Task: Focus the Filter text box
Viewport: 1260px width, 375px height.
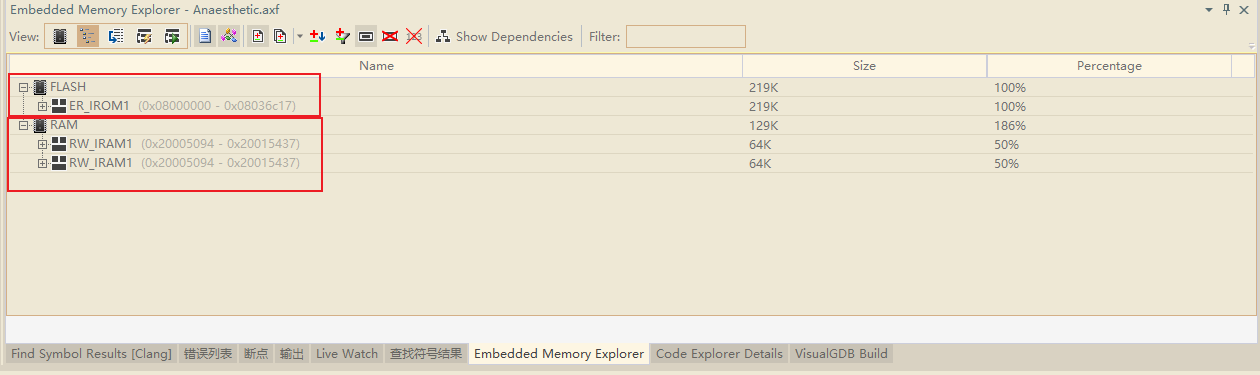Action: (x=686, y=37)
